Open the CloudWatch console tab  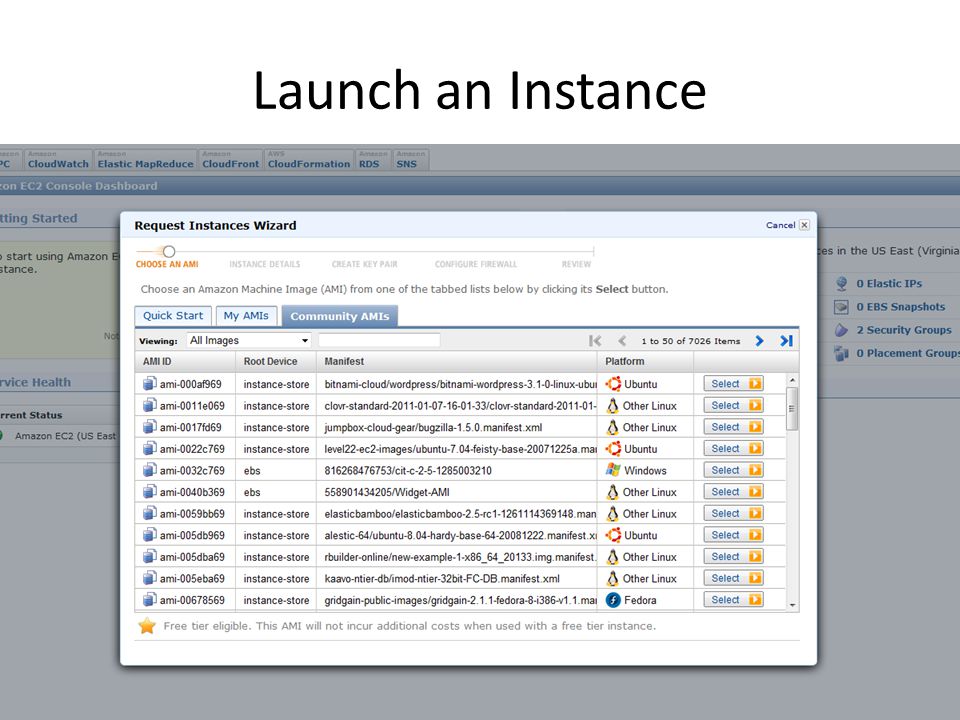click(58, 160)
